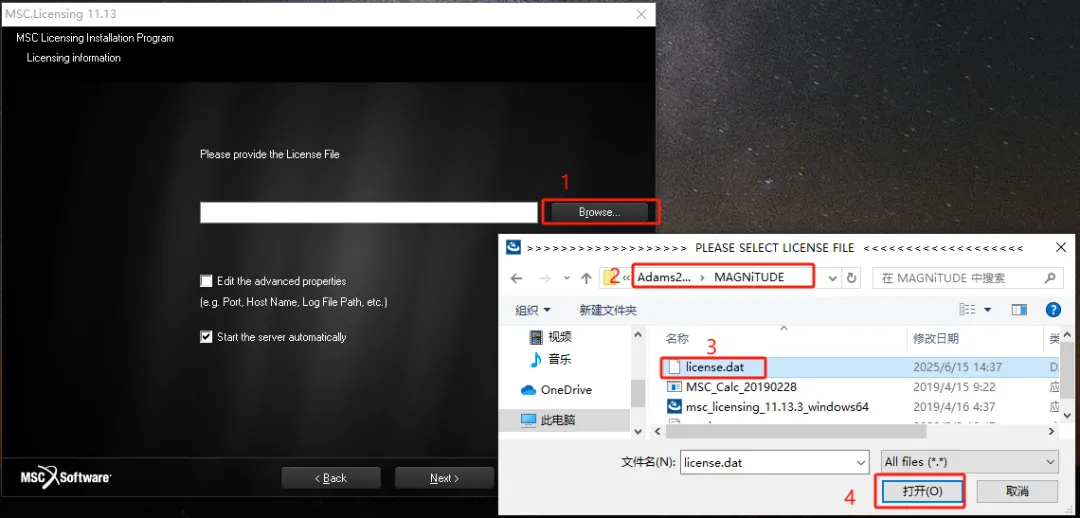Click the 修改日期 column header
The width and height of the screenshot is (1080, 518).
tap(936, 338)
